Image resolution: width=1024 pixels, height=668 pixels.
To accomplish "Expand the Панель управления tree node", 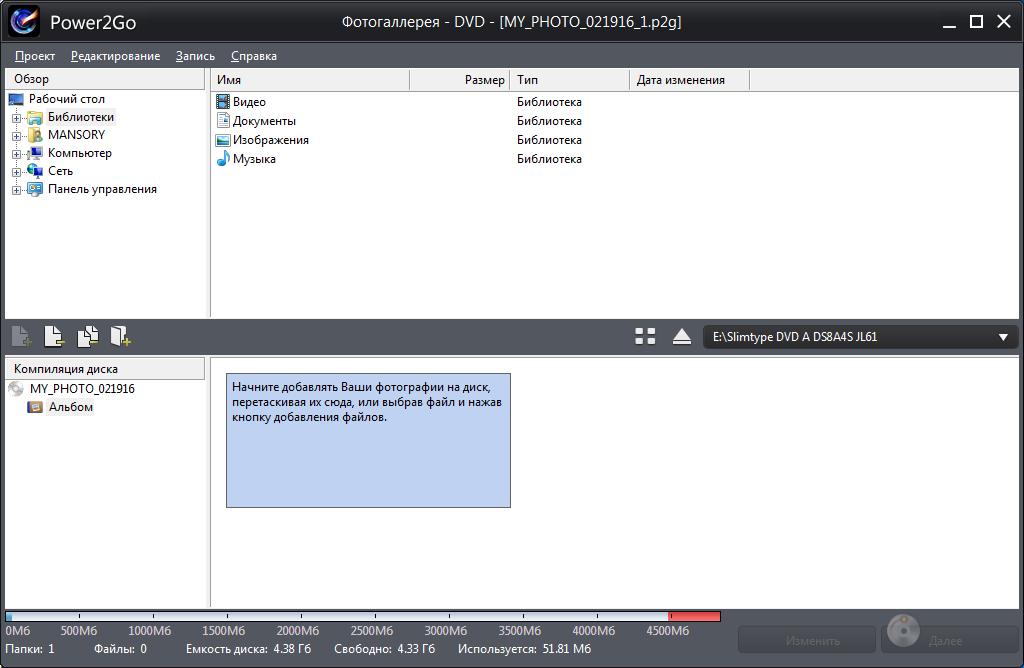I will [16, 190].
